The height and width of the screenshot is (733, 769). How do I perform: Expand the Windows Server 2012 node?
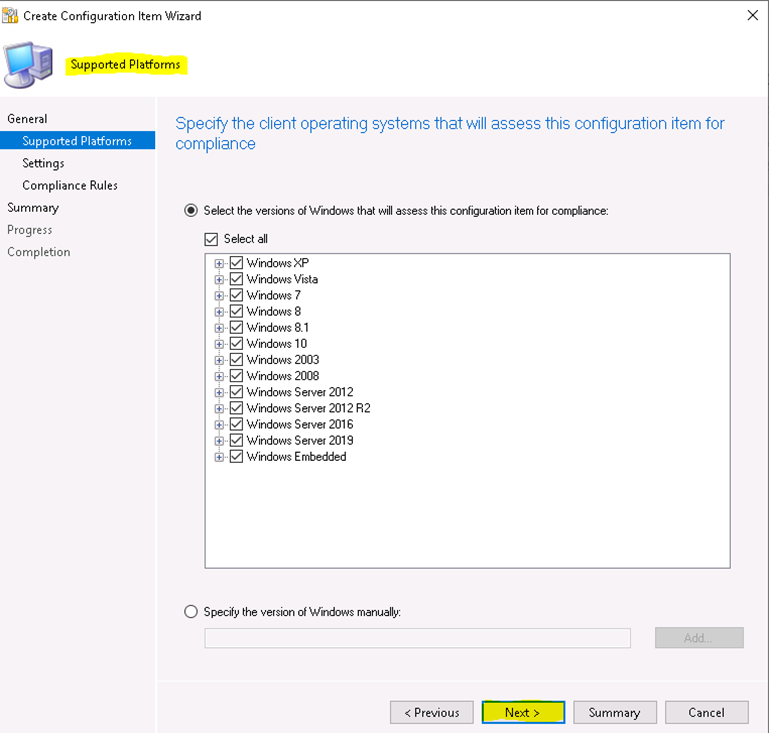pos(219,393)
